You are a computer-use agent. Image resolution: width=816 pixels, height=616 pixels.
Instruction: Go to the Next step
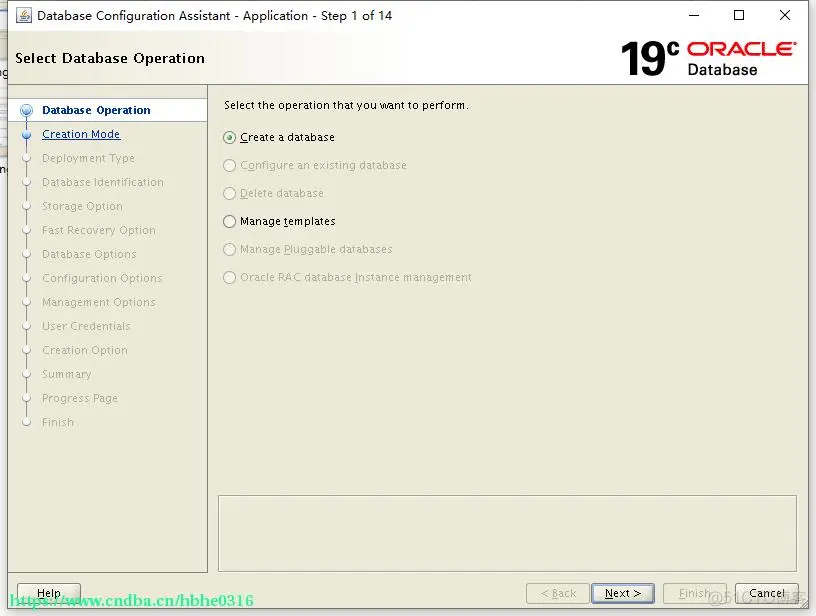point(622,593)
